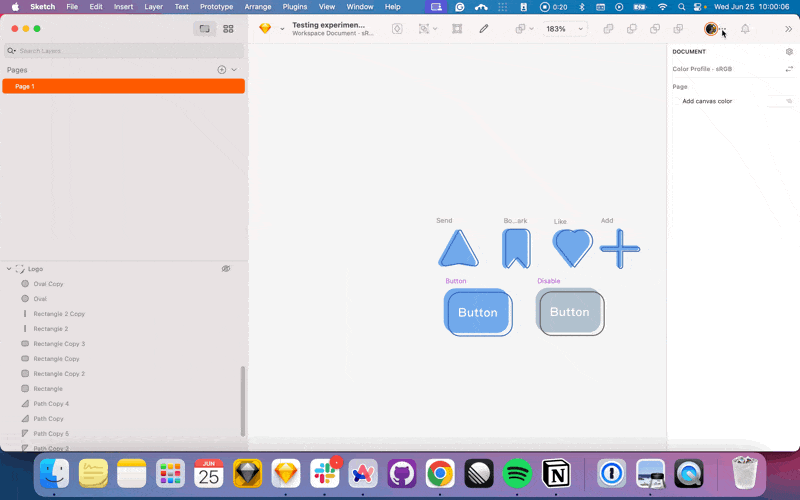Switch sidebar to Layers list view
This screenshot has height=500, width=800.
click(205, 29)
